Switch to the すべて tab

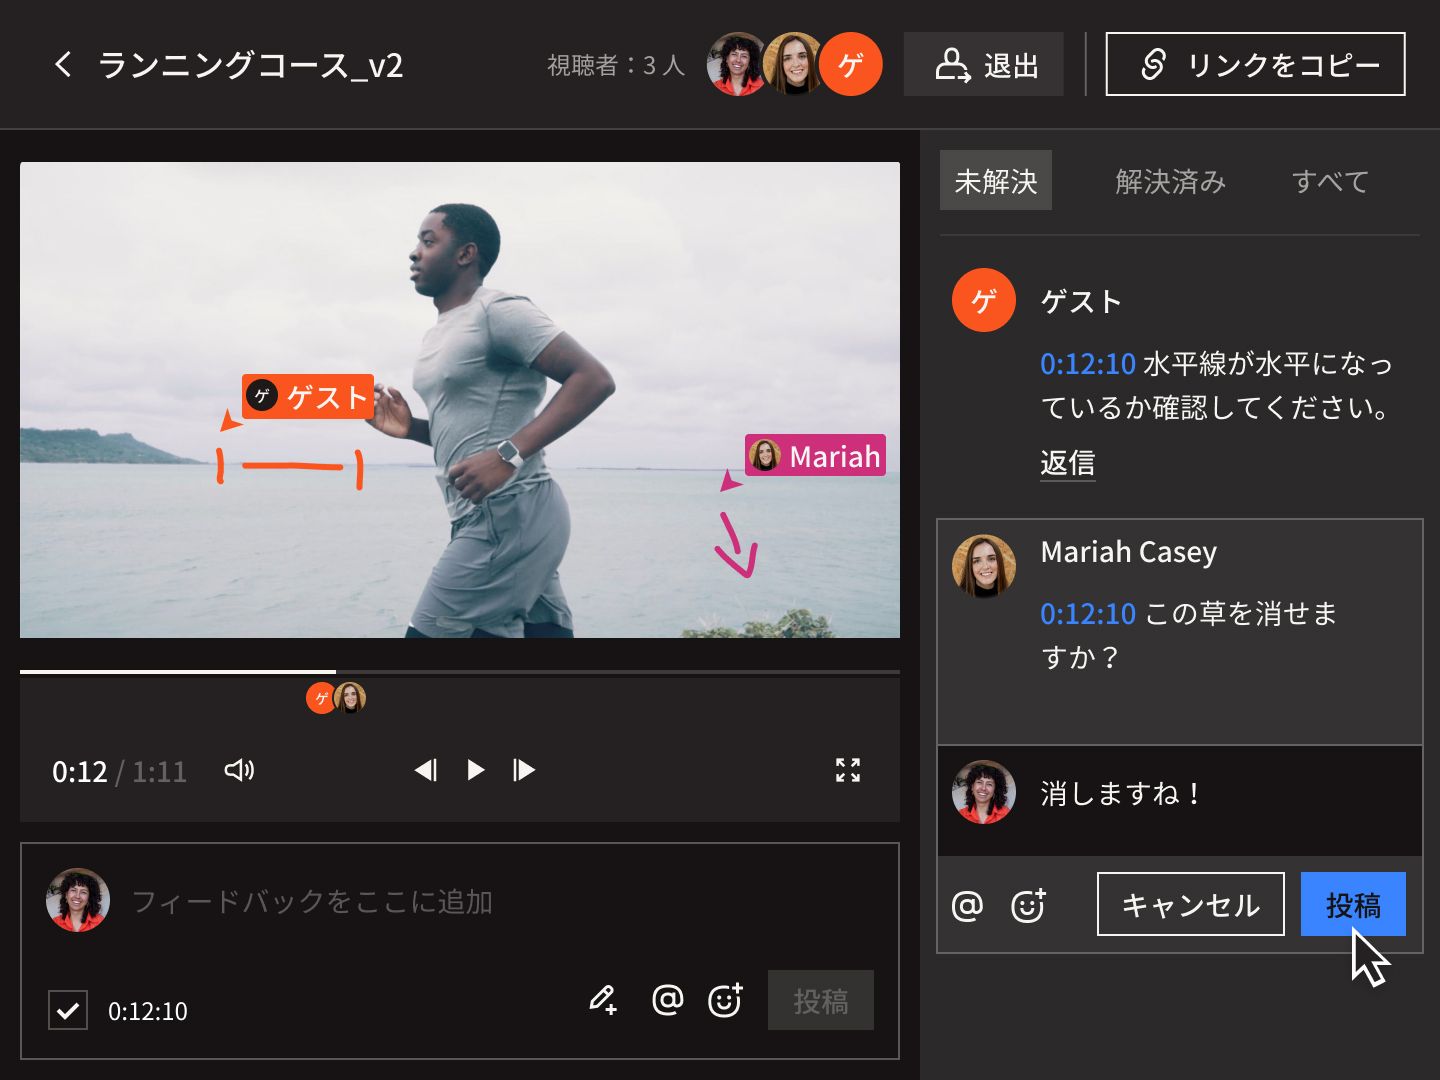(x=1330, y=181)
